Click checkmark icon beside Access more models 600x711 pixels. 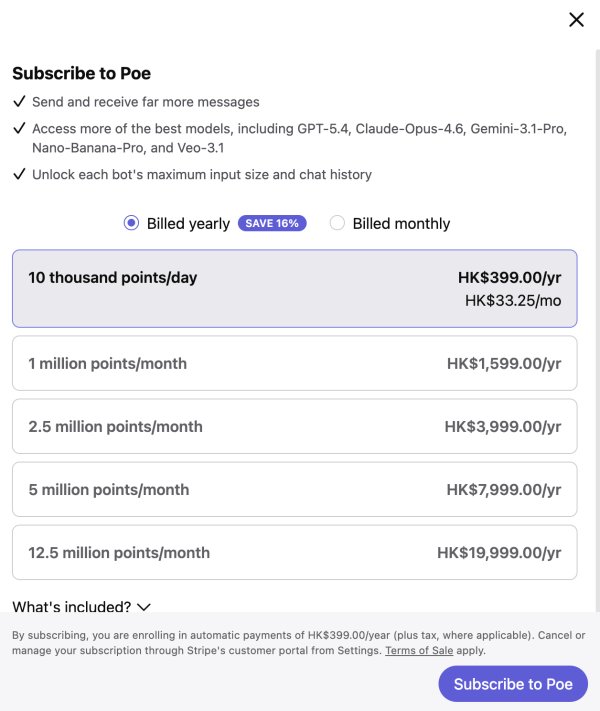click(19, 129)
